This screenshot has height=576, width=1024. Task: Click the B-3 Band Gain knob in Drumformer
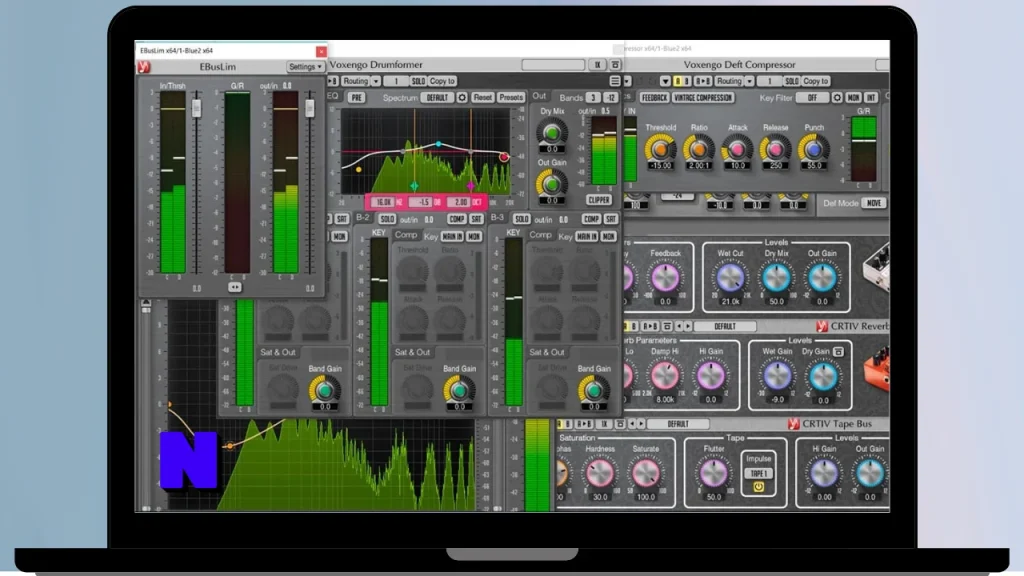pyautogui.click(x=594, y=389)
